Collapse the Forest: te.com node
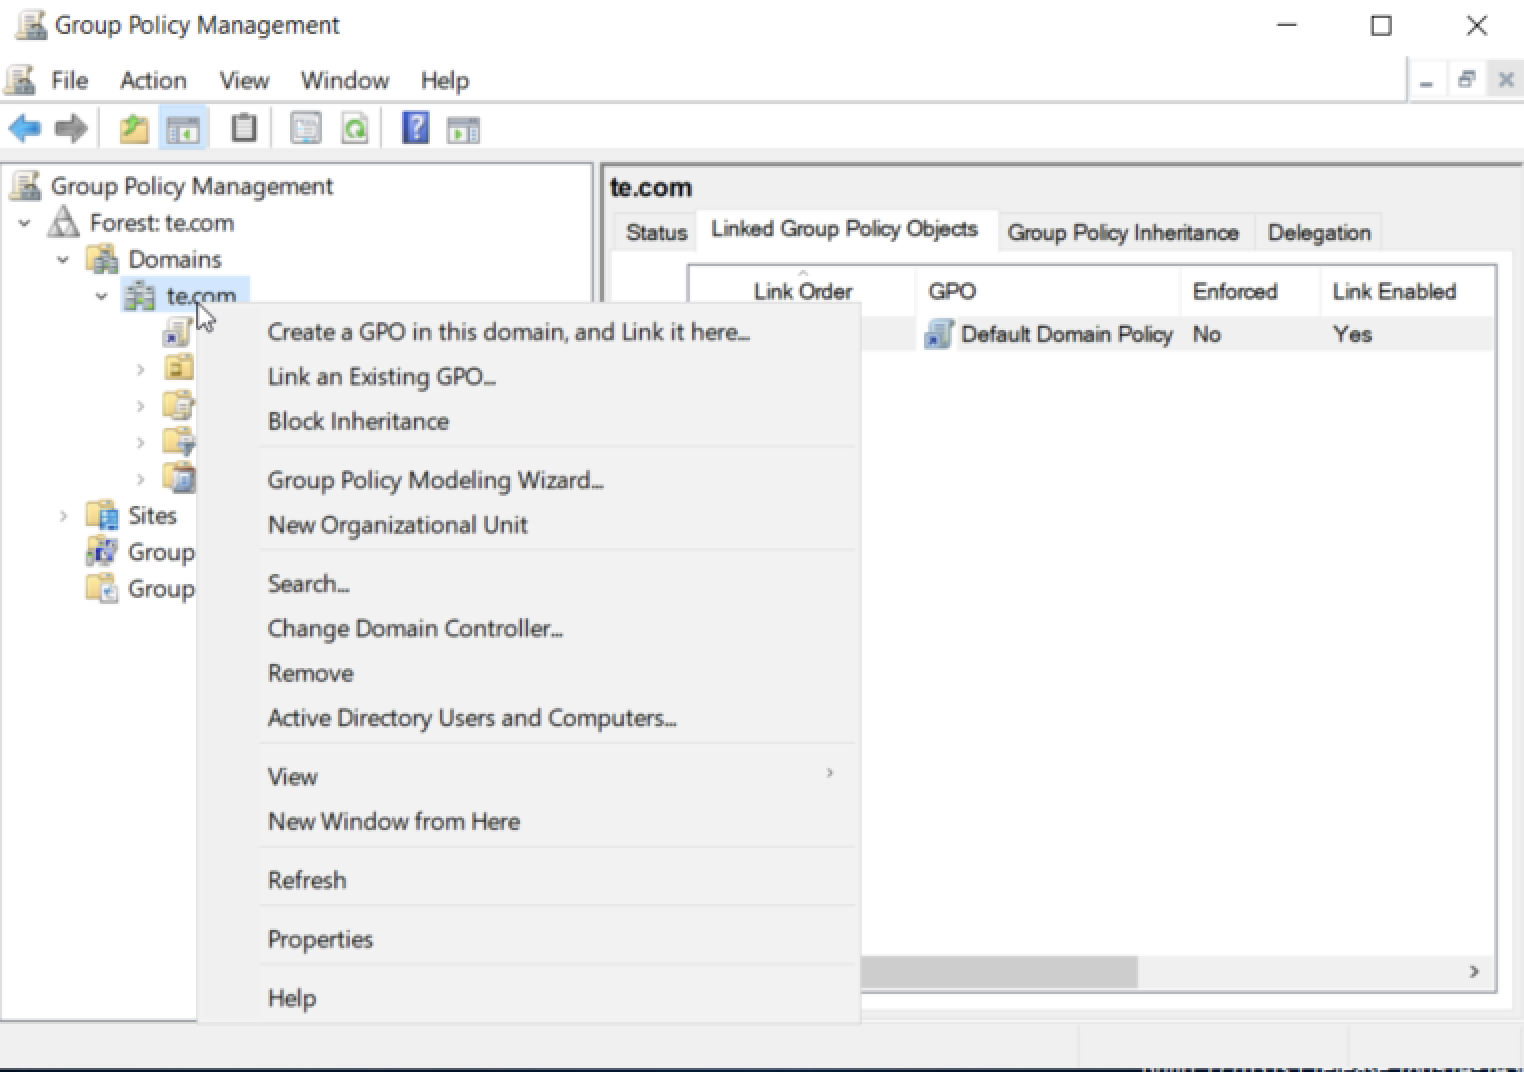The image size is (1524, 1072). point(25,223)
